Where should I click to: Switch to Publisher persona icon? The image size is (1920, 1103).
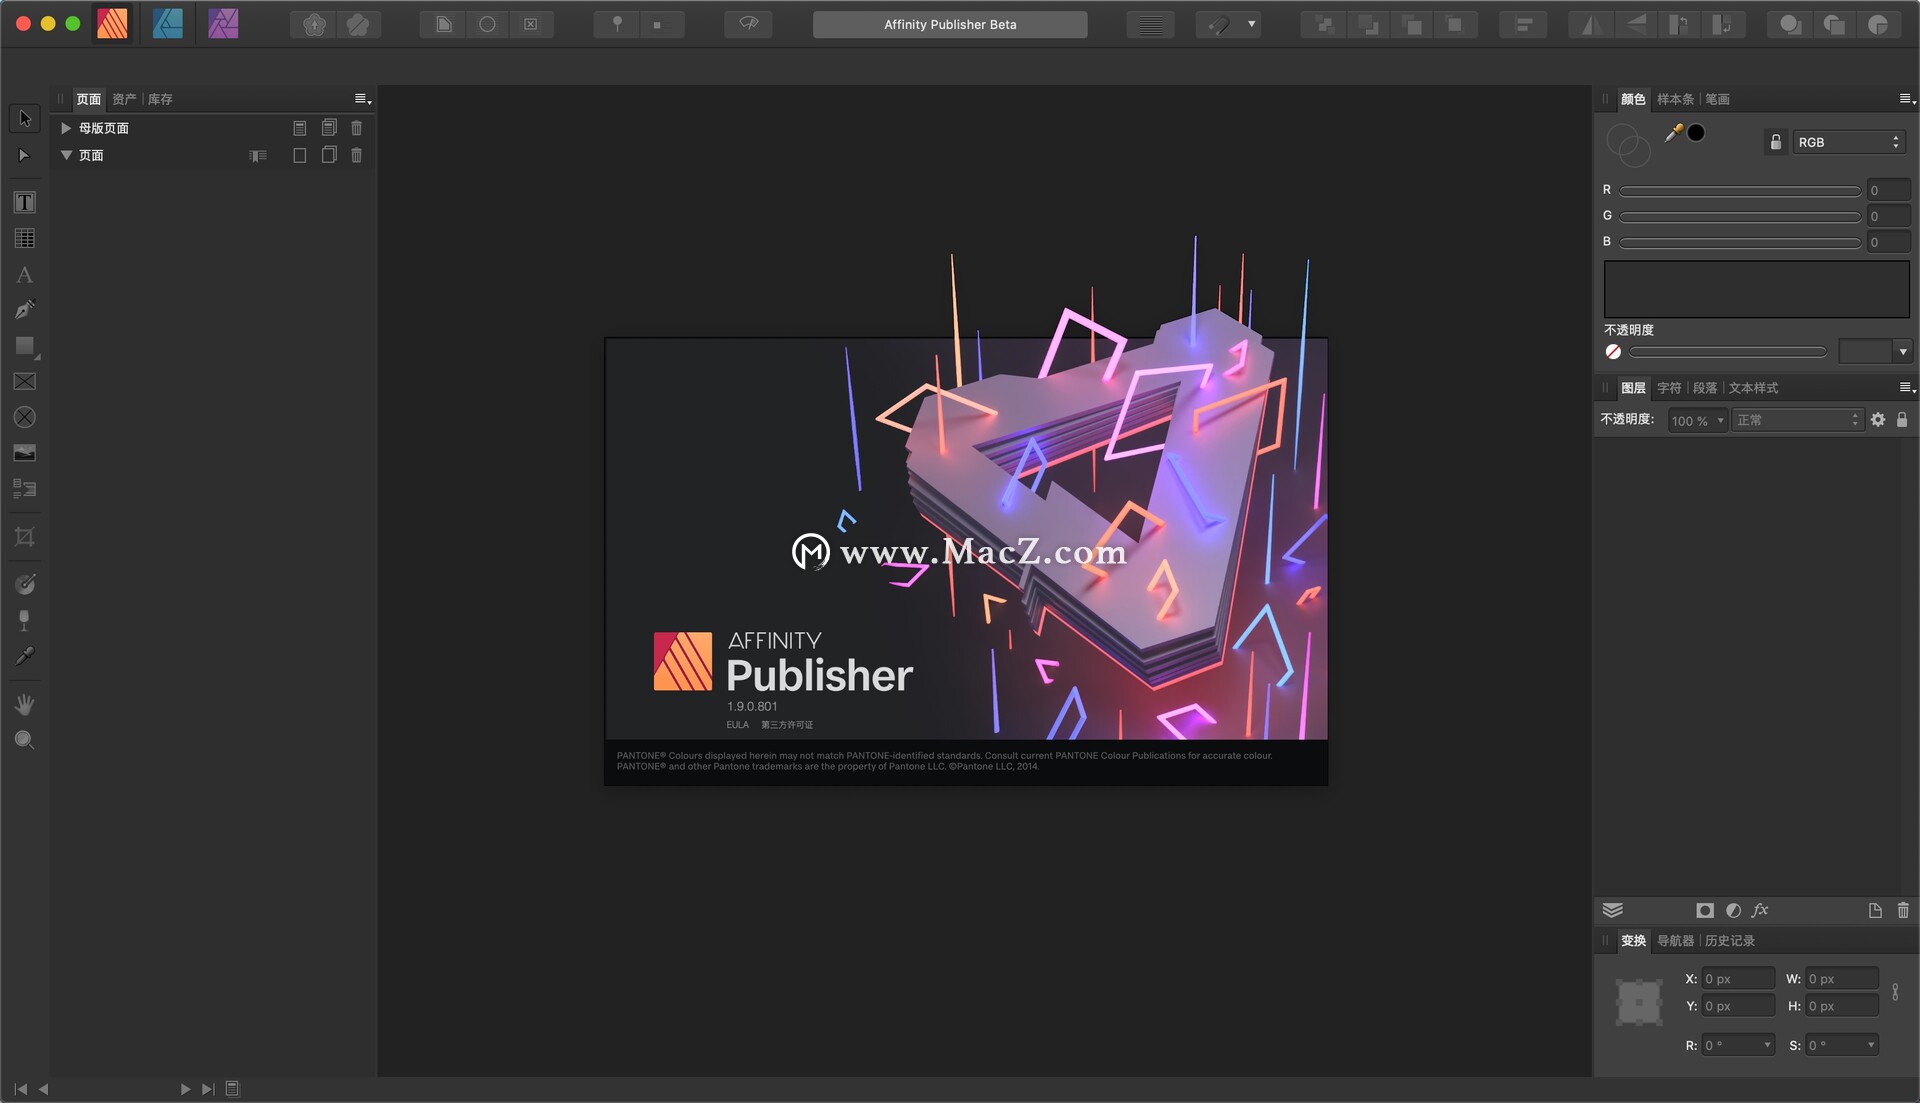point(112,24)
